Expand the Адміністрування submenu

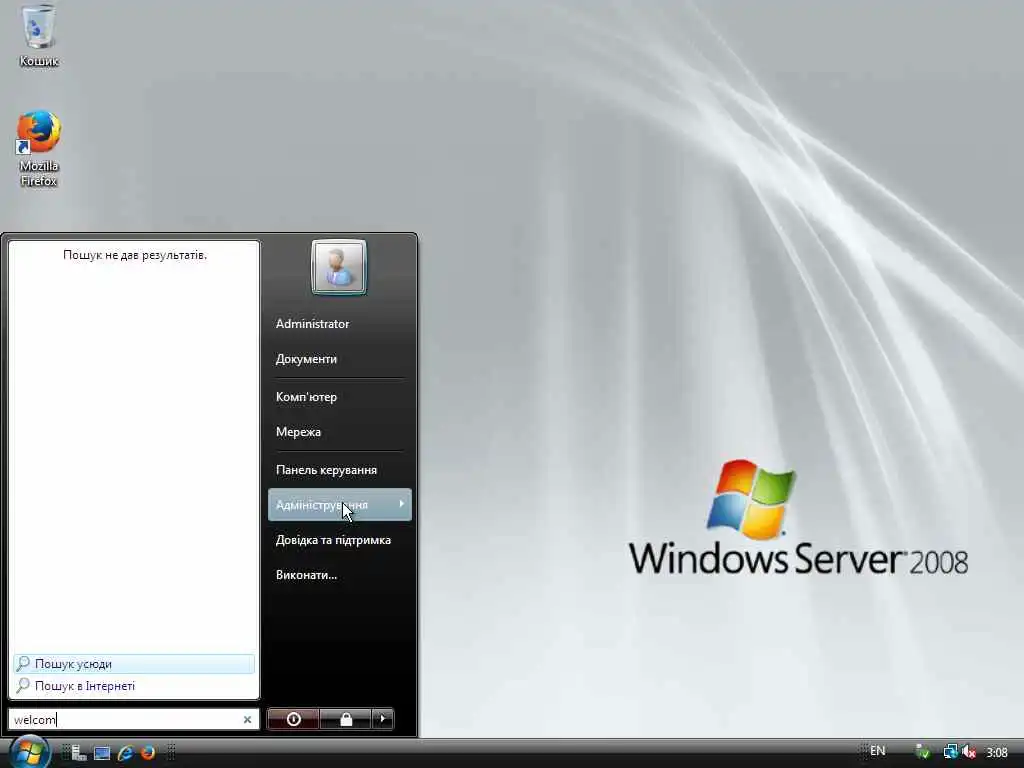[x=340, y=505]
